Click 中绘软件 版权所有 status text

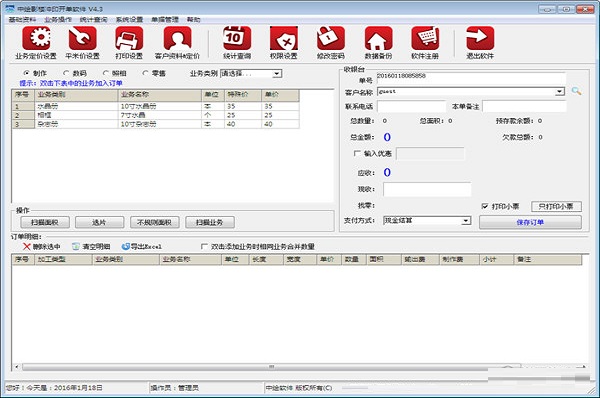[299, 388]
